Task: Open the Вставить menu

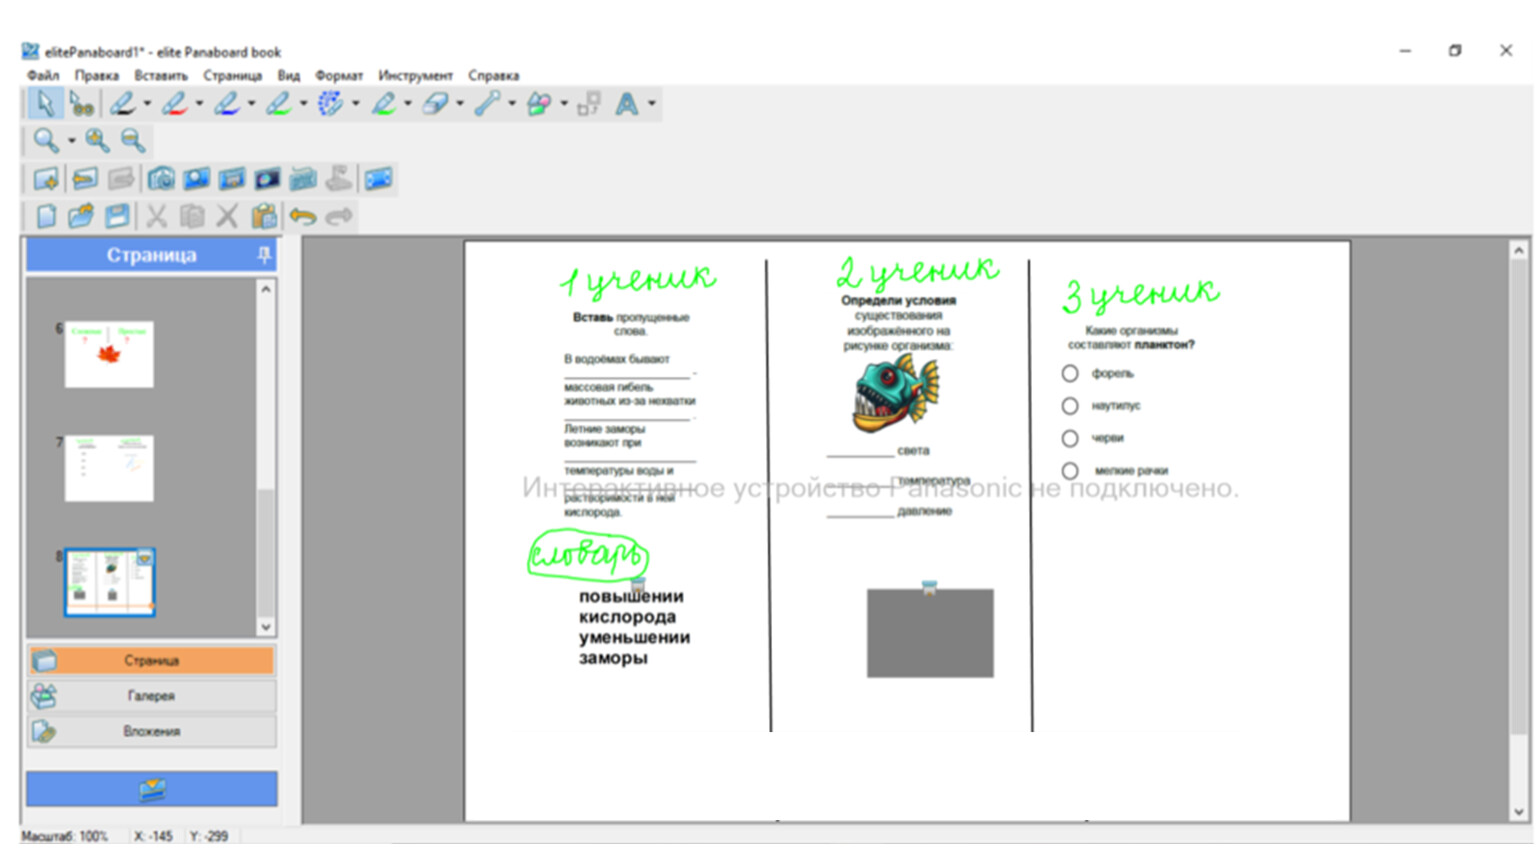Action: (x=161, y=76)
